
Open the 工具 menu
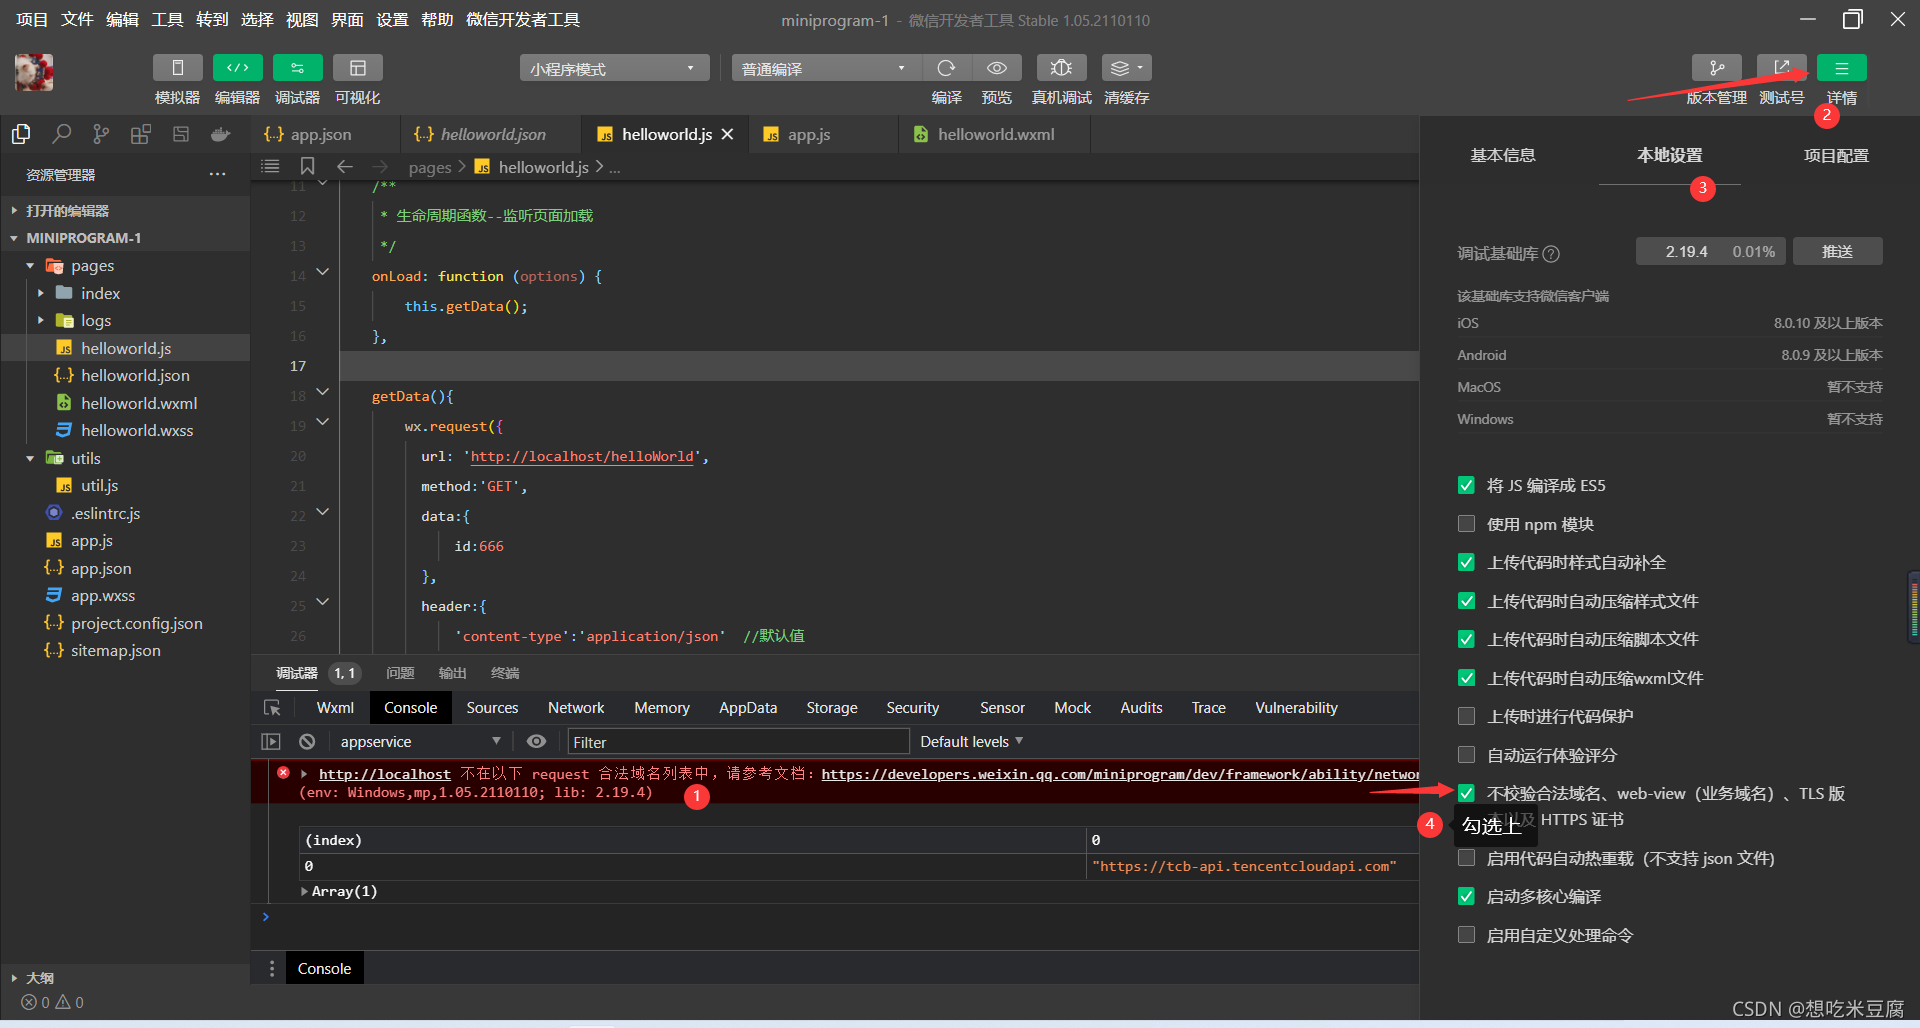coord(167,20)
